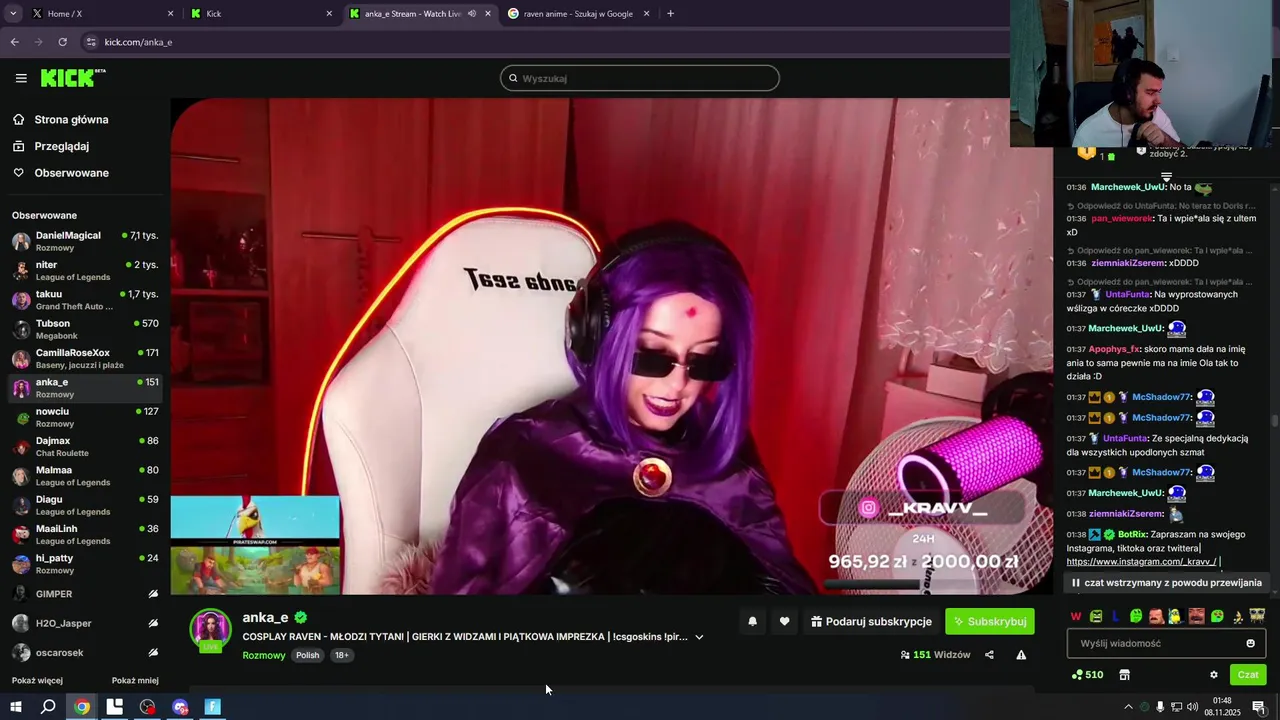Click the report warning triangle icon

coord(1021,655)
